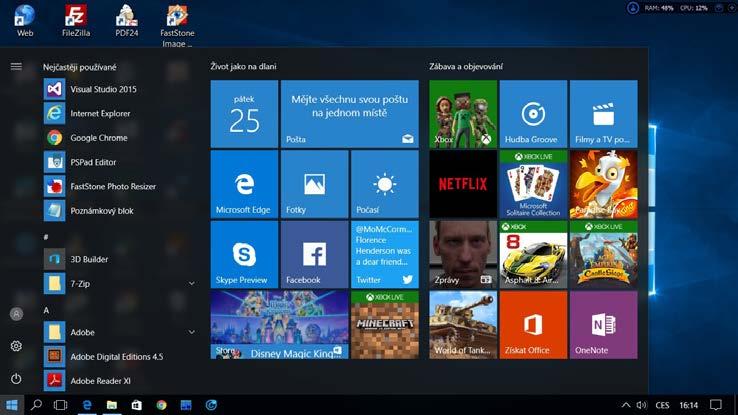The image size is (738, 415).
Task: Open Filmy a TV pořady tile
Action: [604, 114]
